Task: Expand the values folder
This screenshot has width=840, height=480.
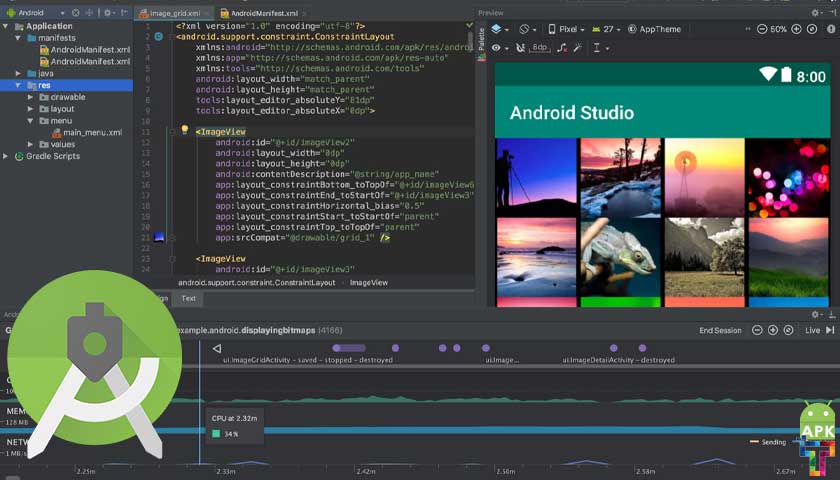Action: pos(30,144)
